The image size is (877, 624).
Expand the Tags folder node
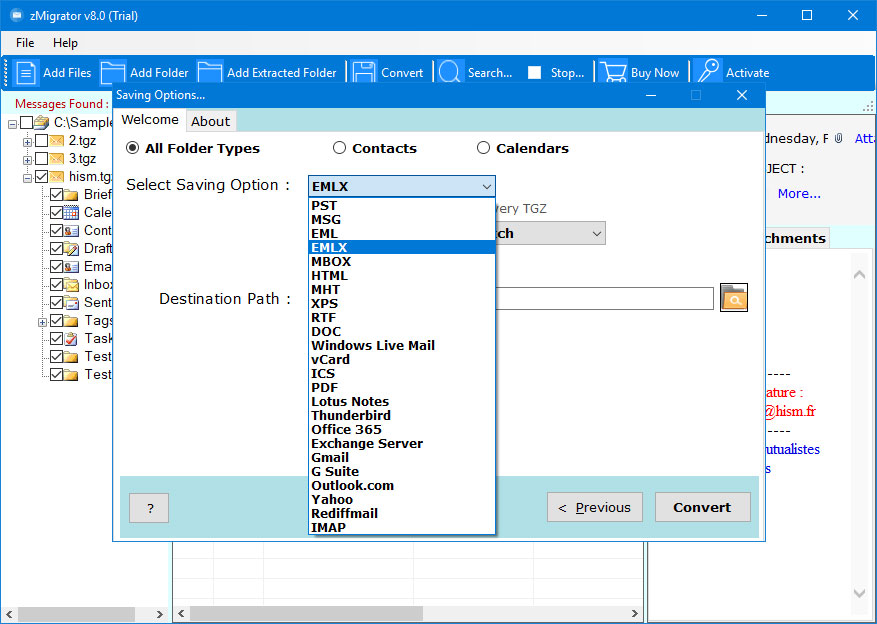click(42, 322)
